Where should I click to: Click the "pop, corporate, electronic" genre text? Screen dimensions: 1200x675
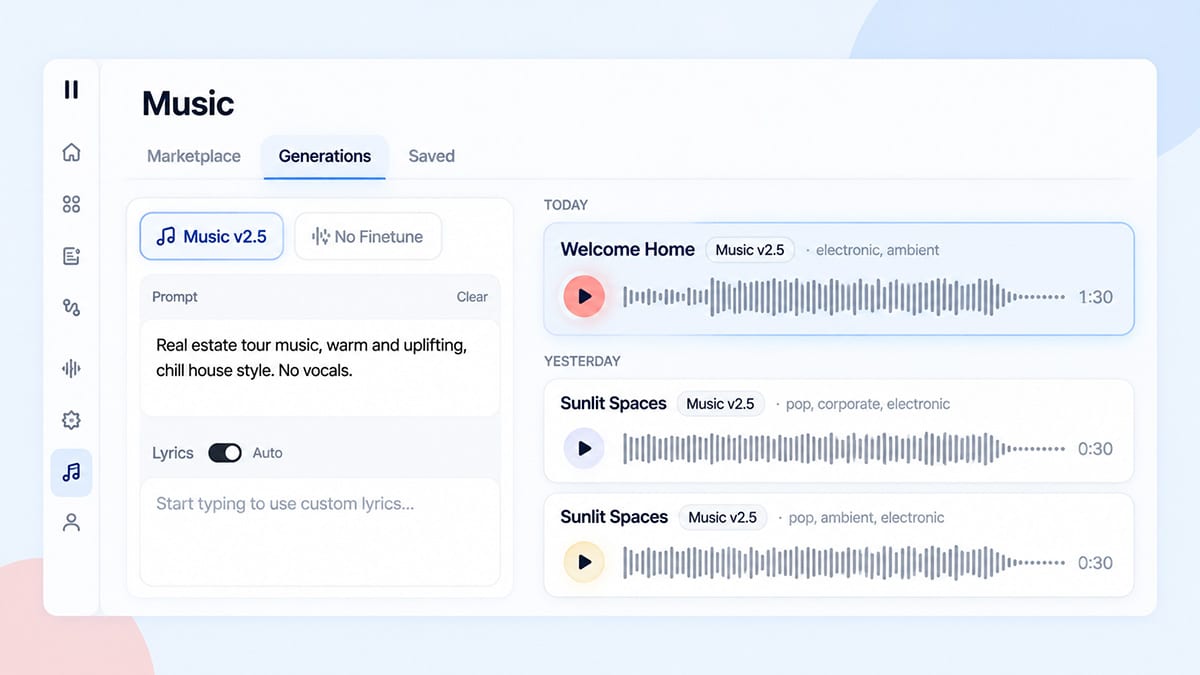pos(868,404)
